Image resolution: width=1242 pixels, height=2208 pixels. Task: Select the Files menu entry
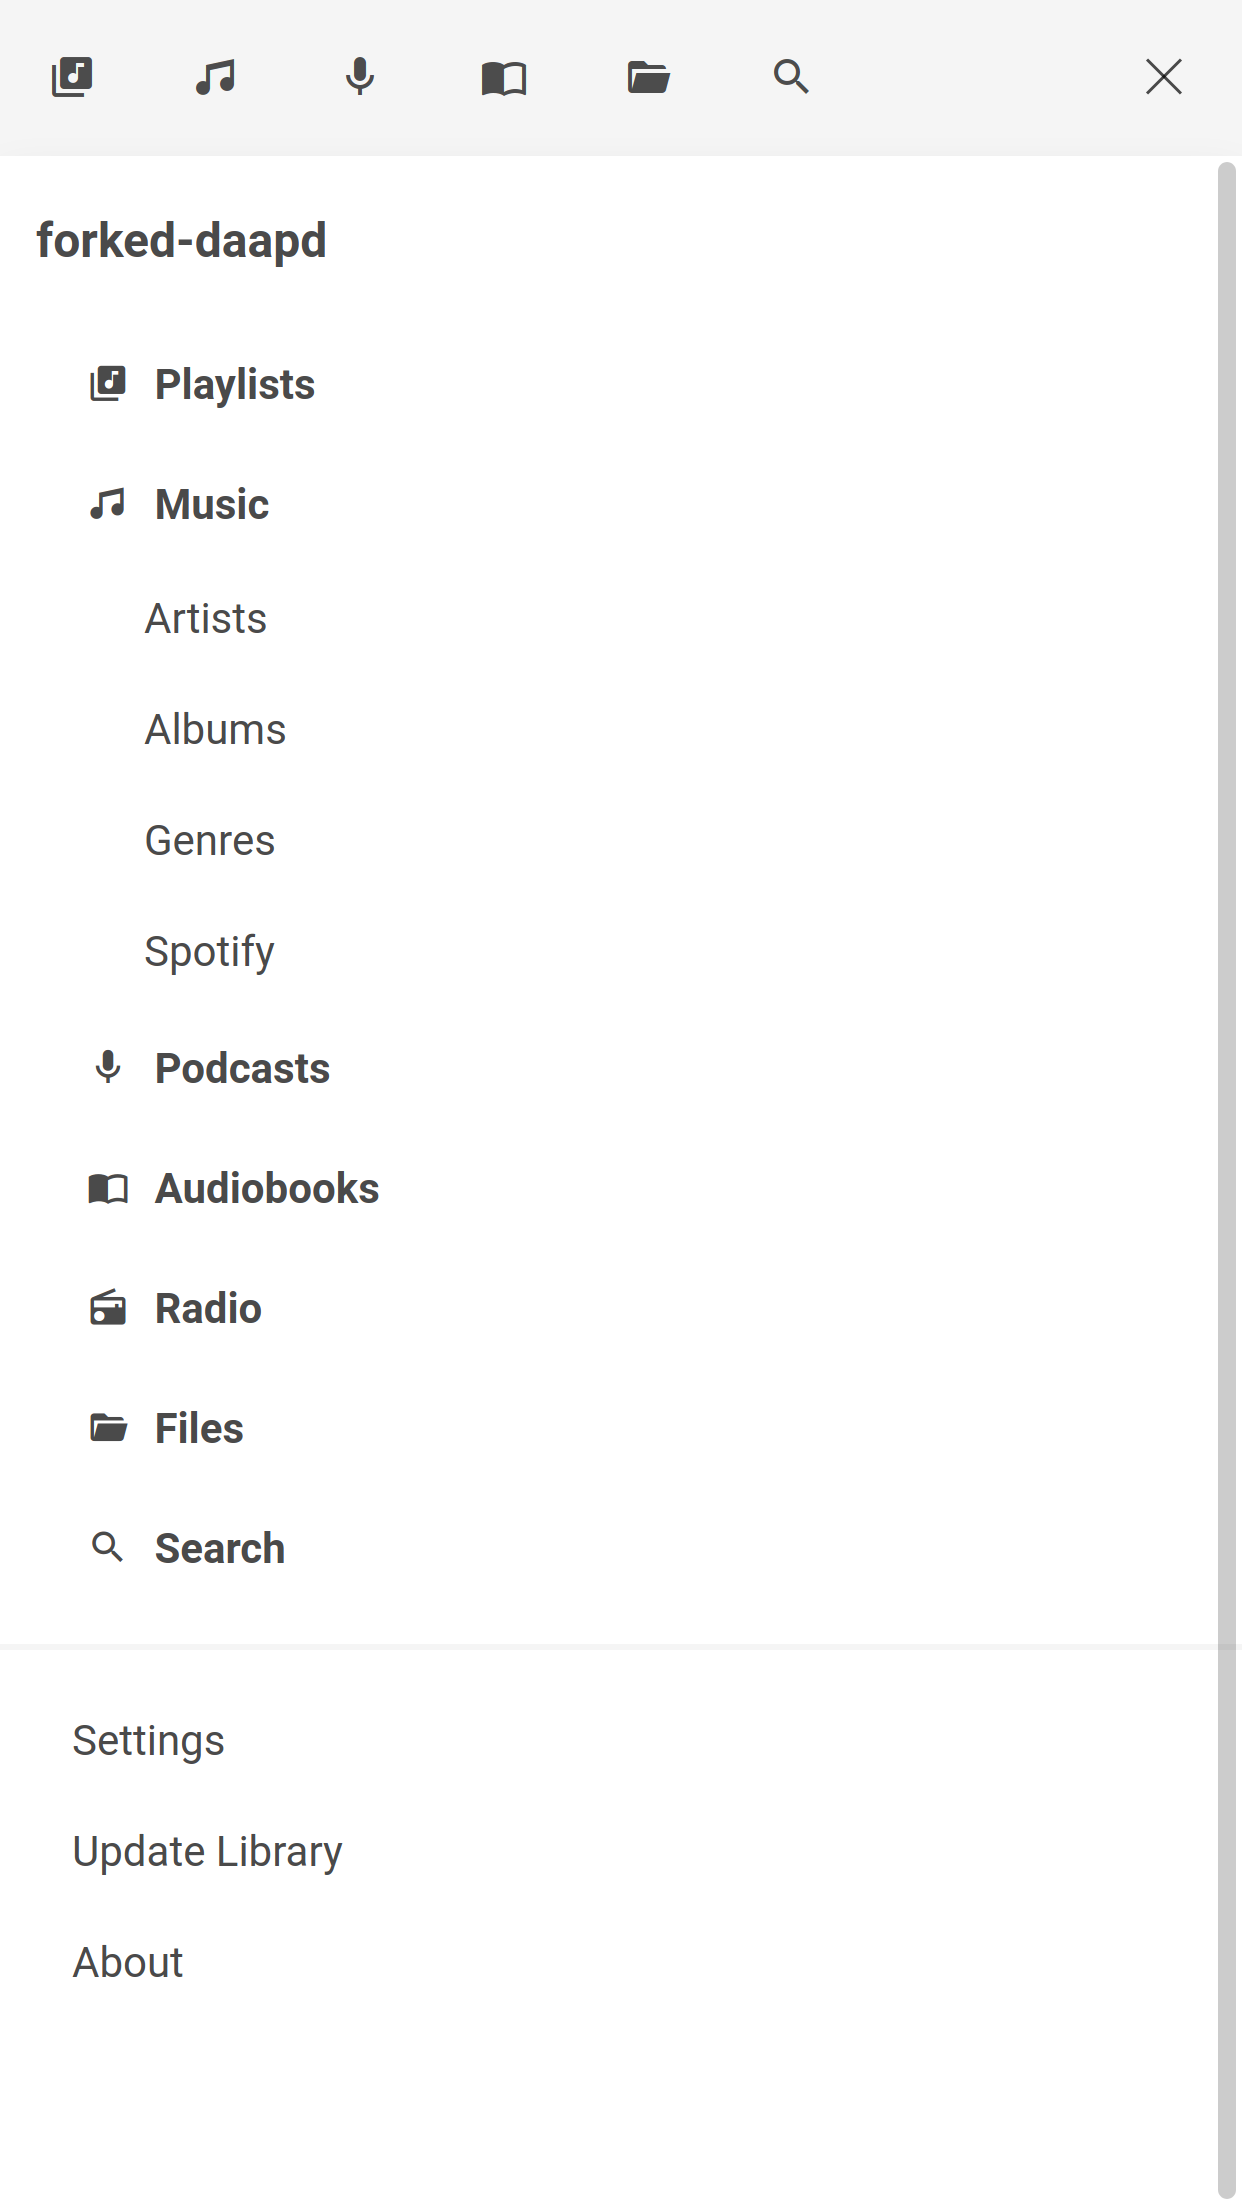tap(199, 1429)
